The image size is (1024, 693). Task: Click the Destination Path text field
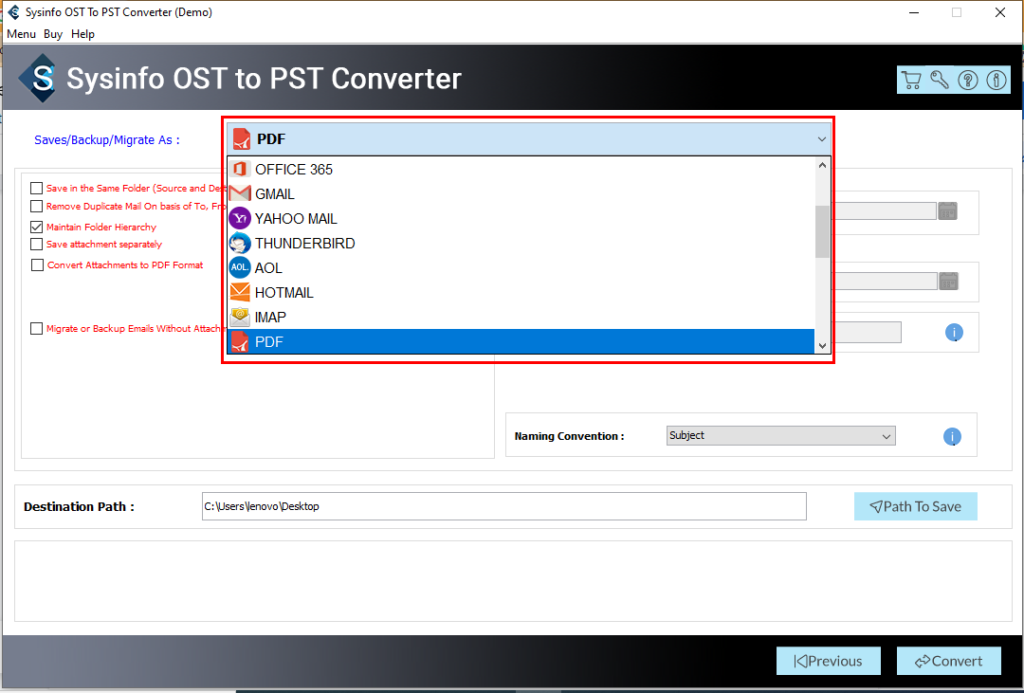click(x=504, y=506)
